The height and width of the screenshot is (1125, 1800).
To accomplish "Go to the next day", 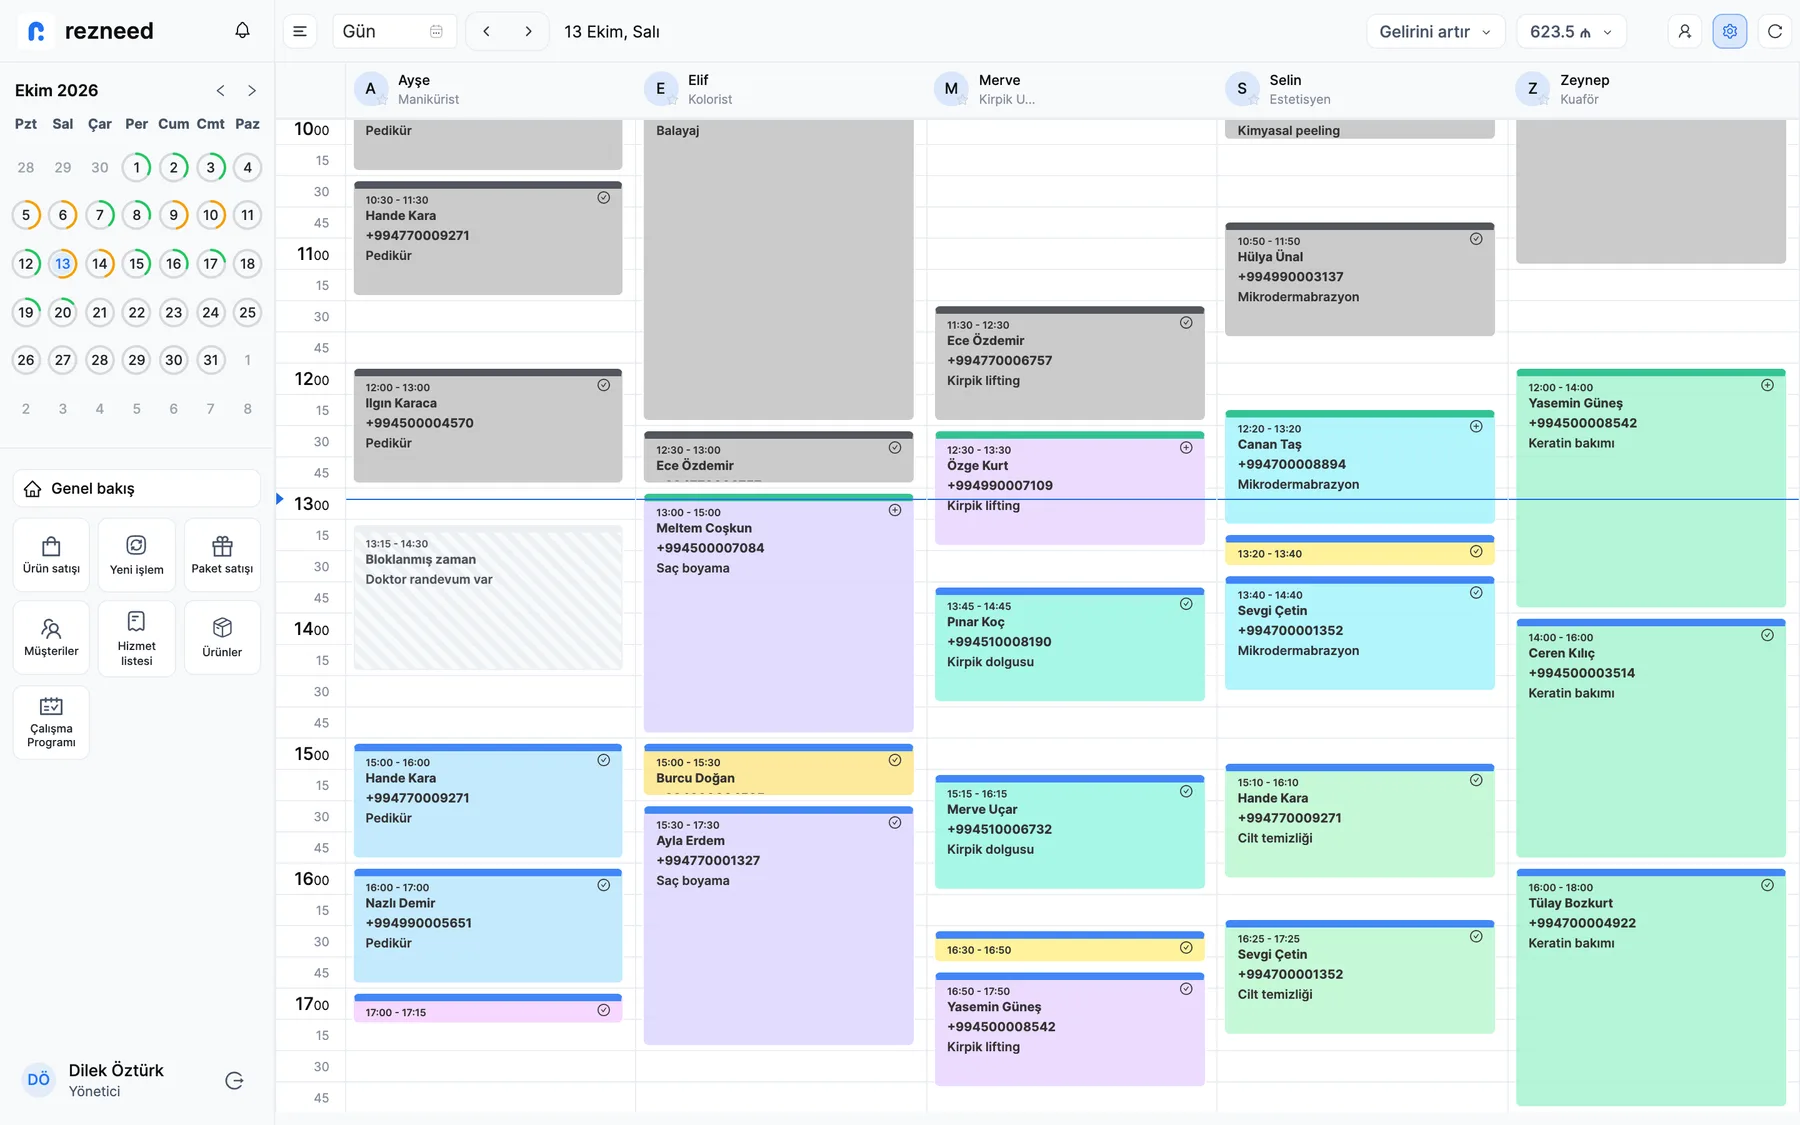I will pyautogui.click(x=528, y=31).
